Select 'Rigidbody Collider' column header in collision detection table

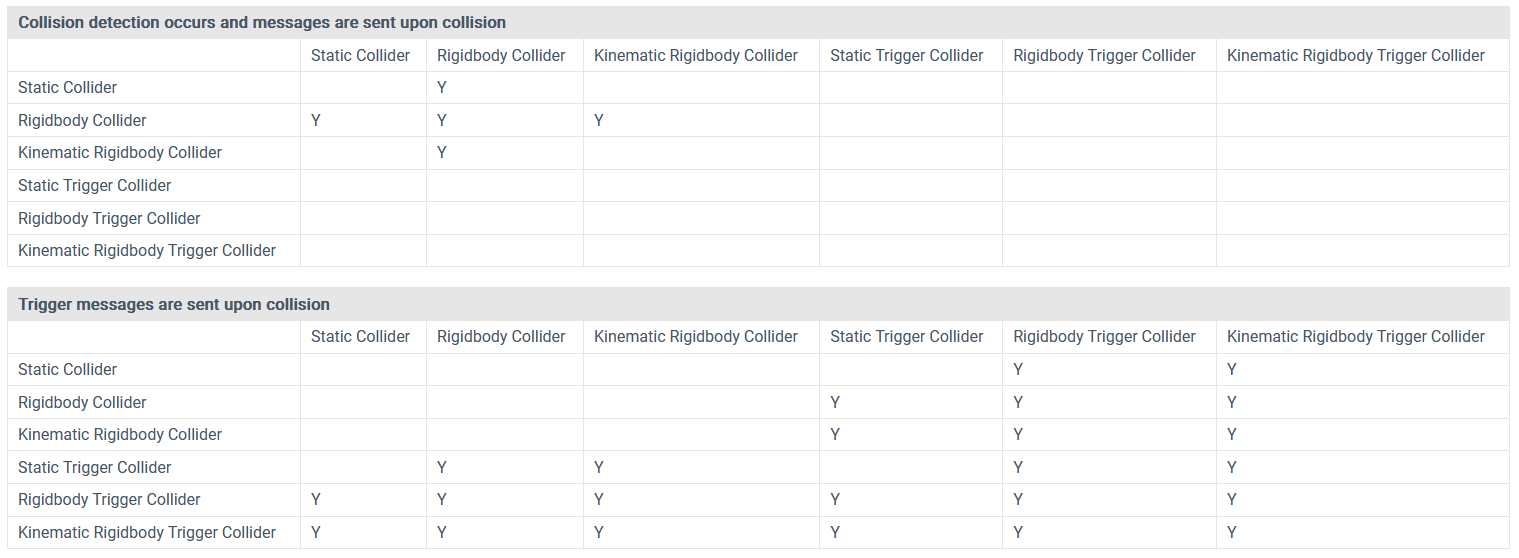coord(501,56)
